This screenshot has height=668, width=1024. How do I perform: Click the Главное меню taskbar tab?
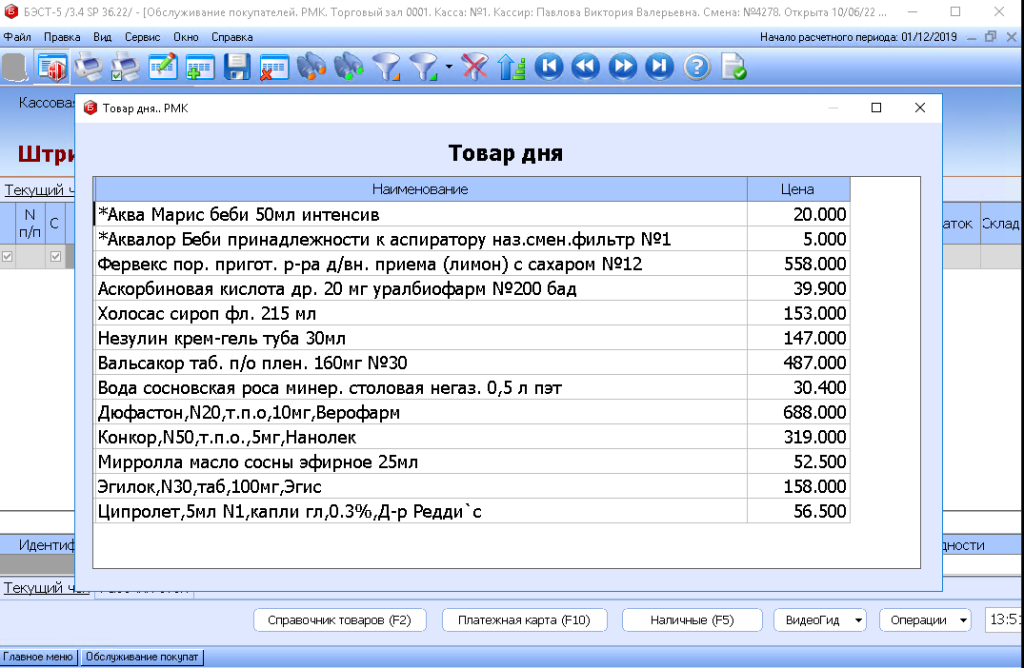click(38, 657)
